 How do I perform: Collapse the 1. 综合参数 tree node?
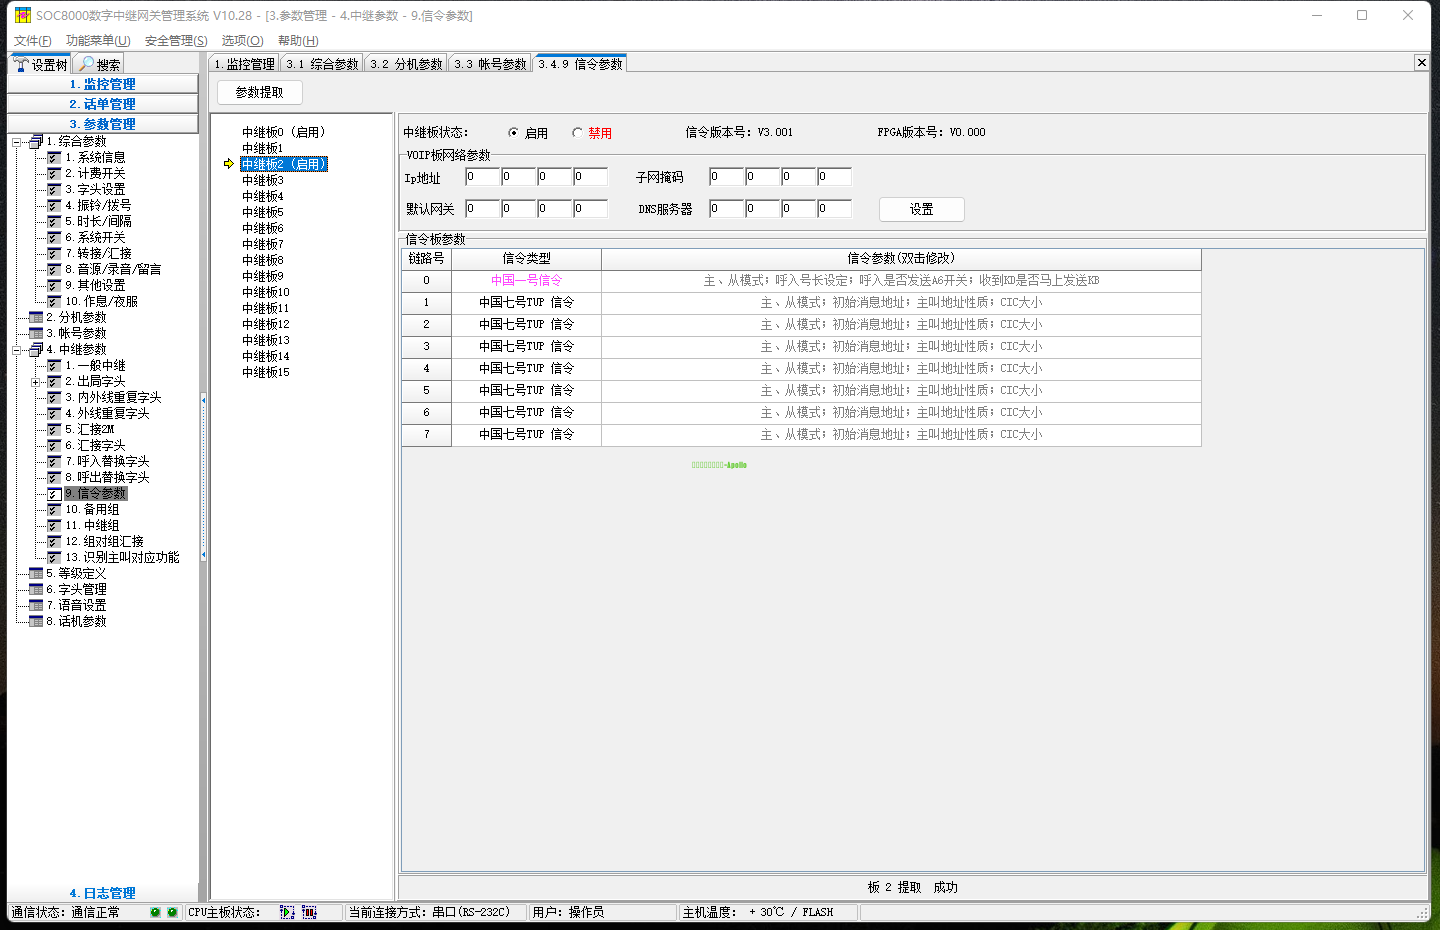17,142
